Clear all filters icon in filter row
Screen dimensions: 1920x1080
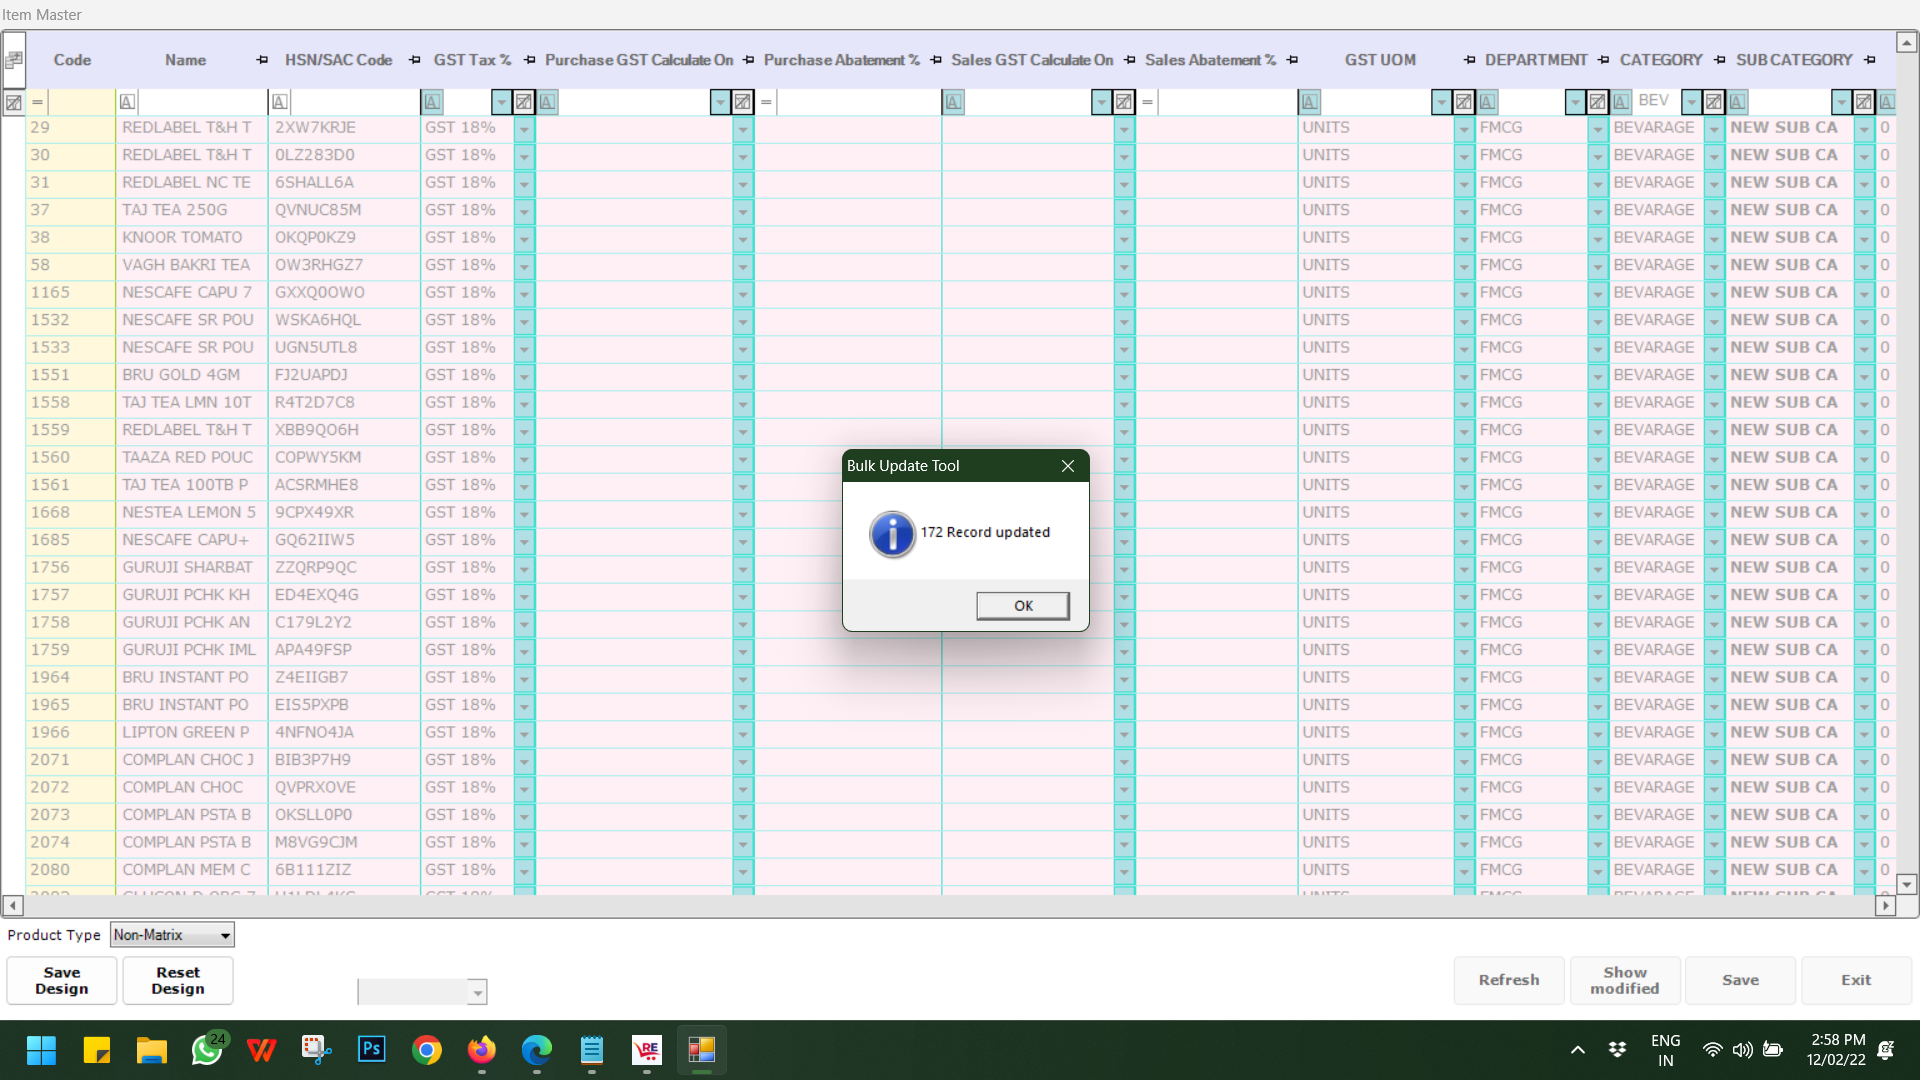tap(14, 102)
